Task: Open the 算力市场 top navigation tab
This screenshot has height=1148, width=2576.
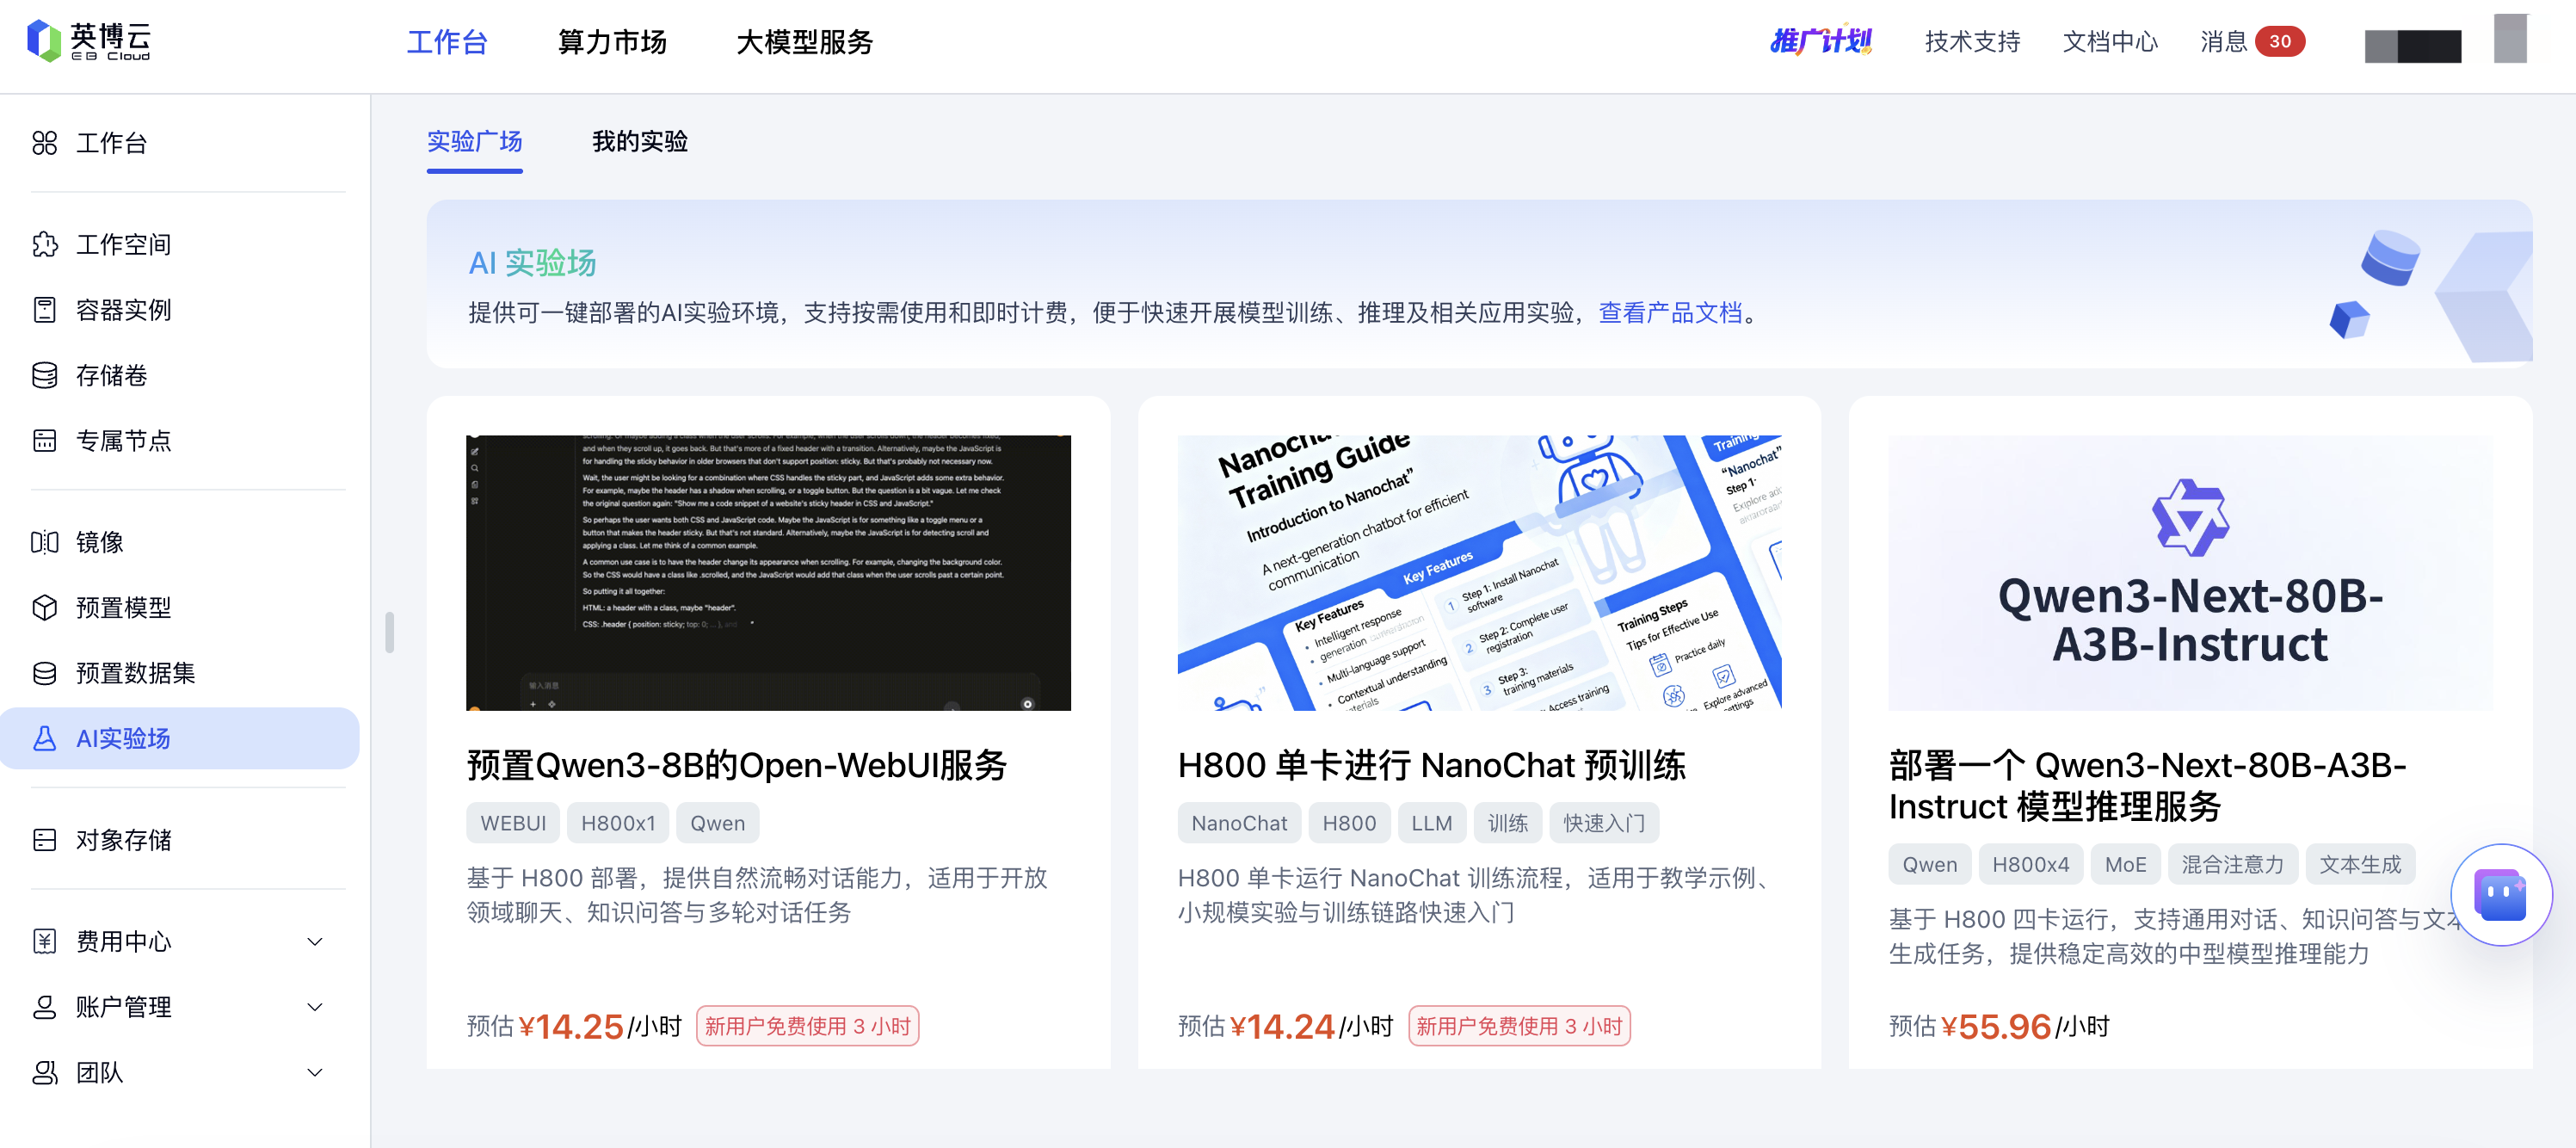Action: pyautogui.click(x=612, y=42)
